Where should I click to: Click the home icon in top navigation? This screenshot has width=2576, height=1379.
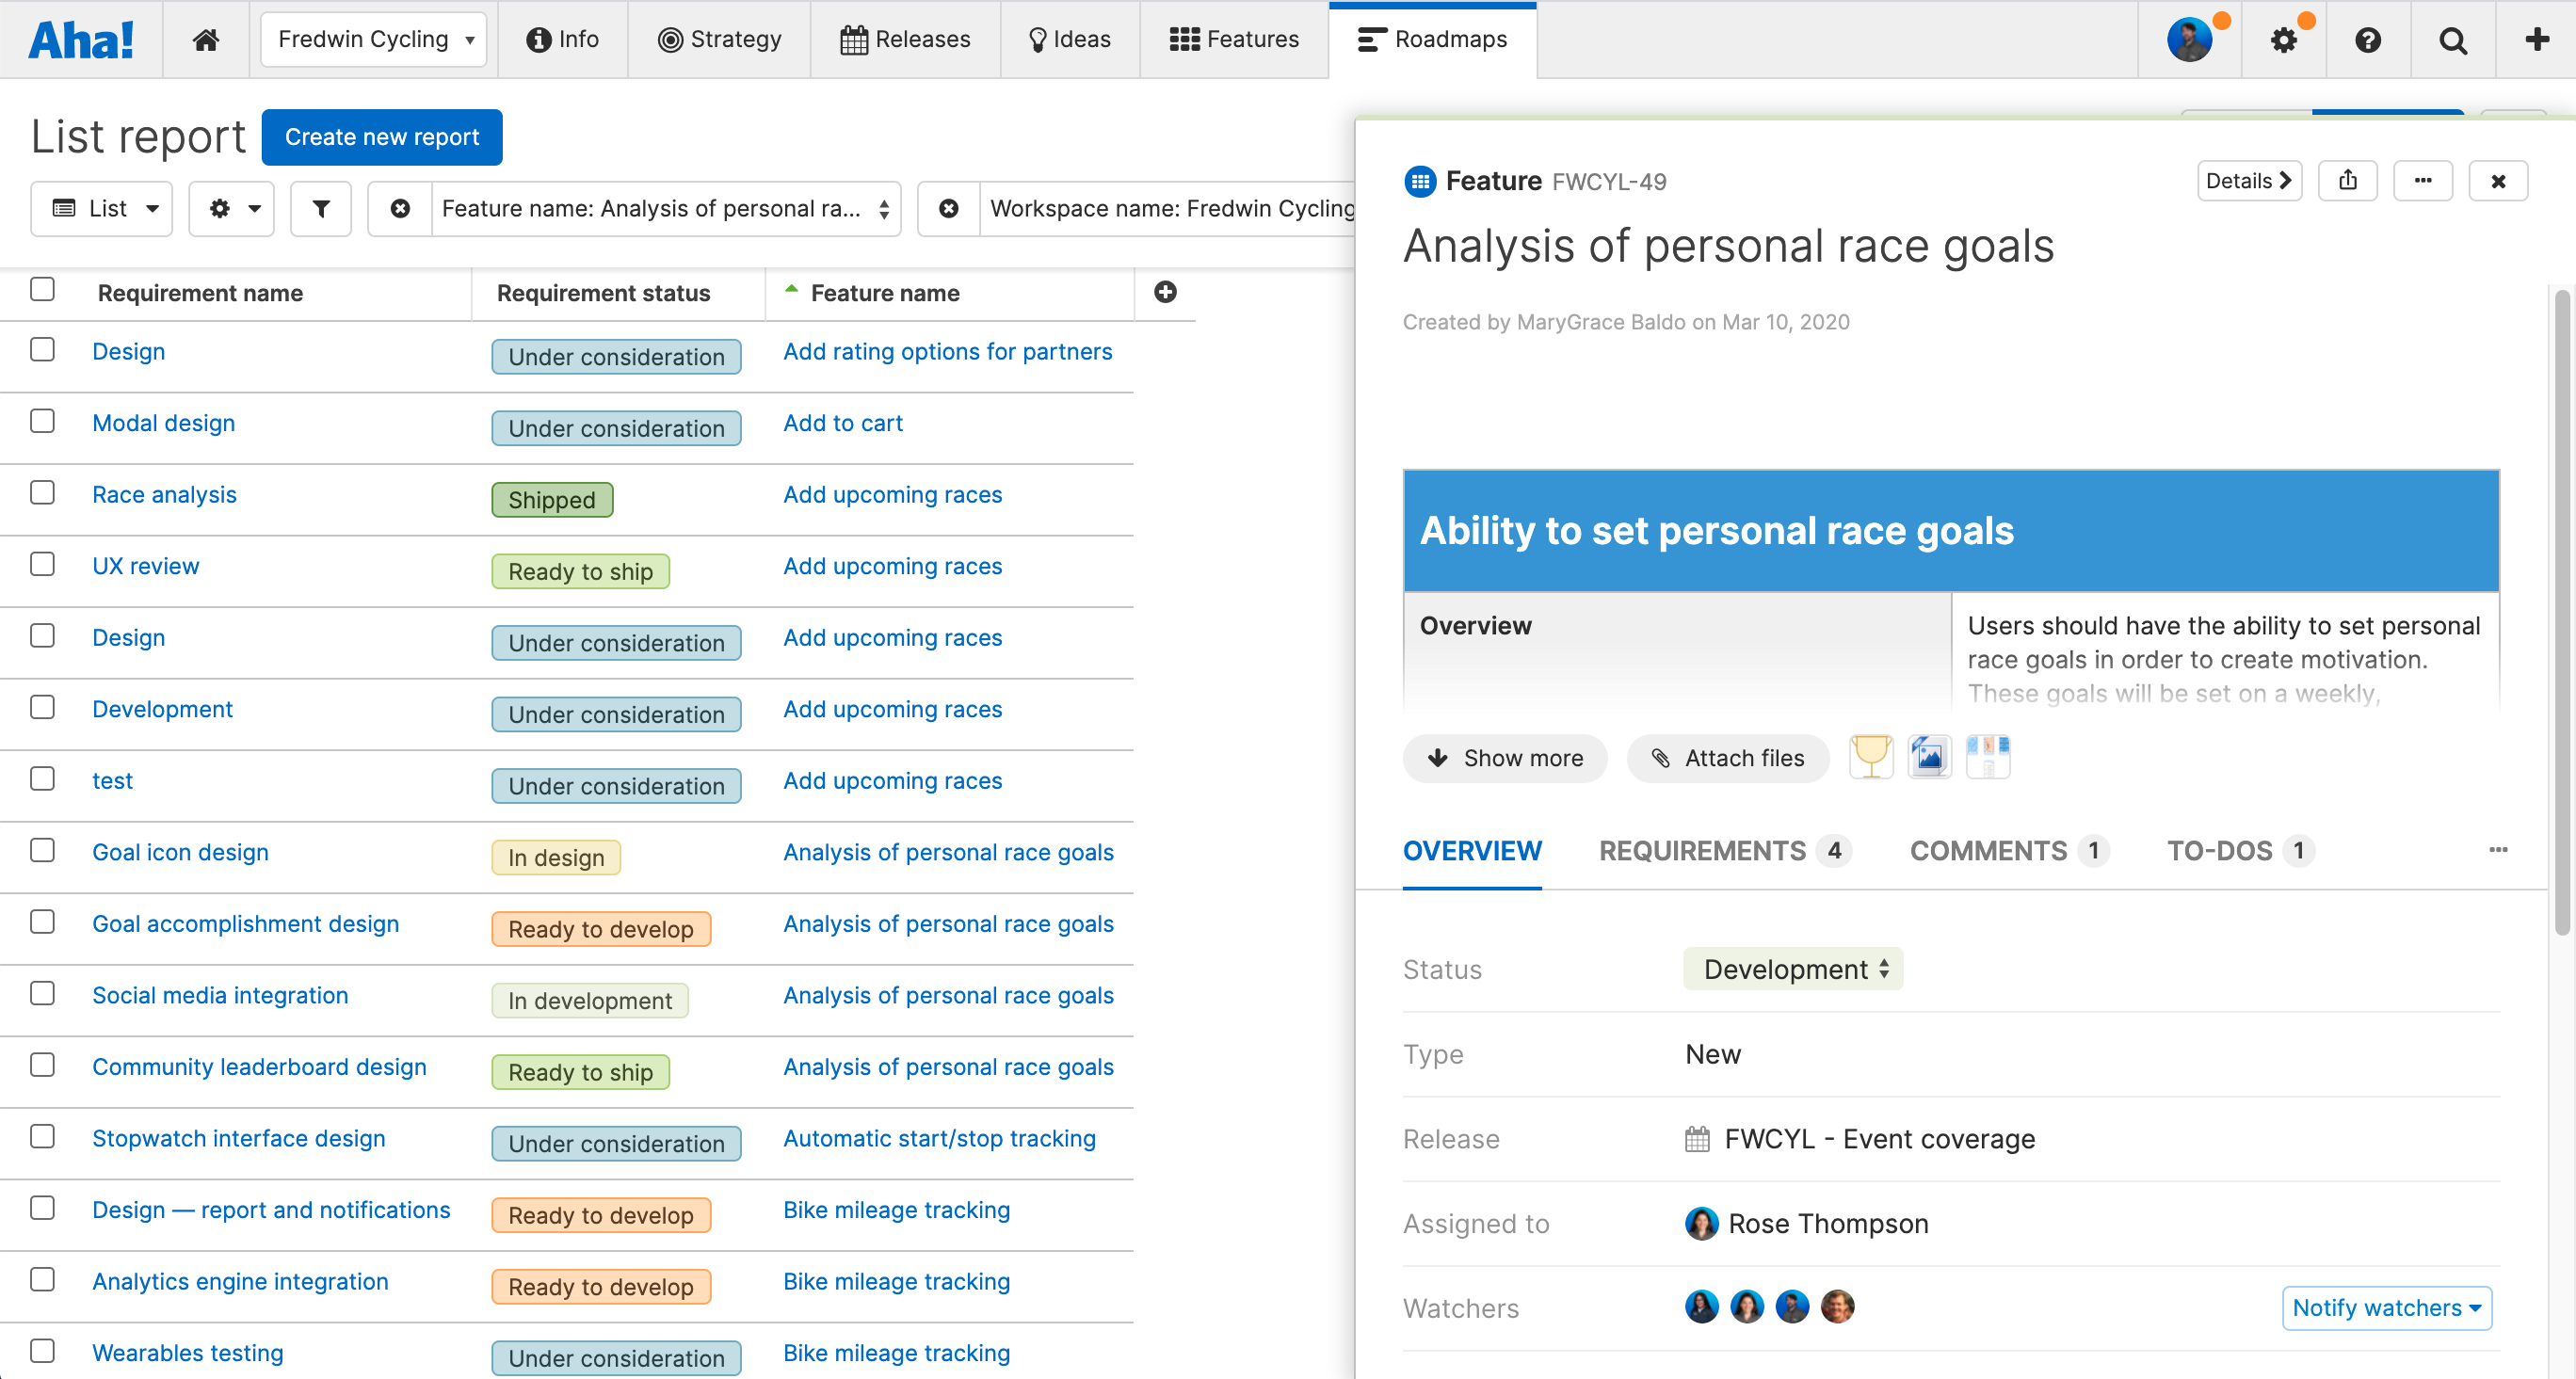pyautogui.click(x=206, y=39)
